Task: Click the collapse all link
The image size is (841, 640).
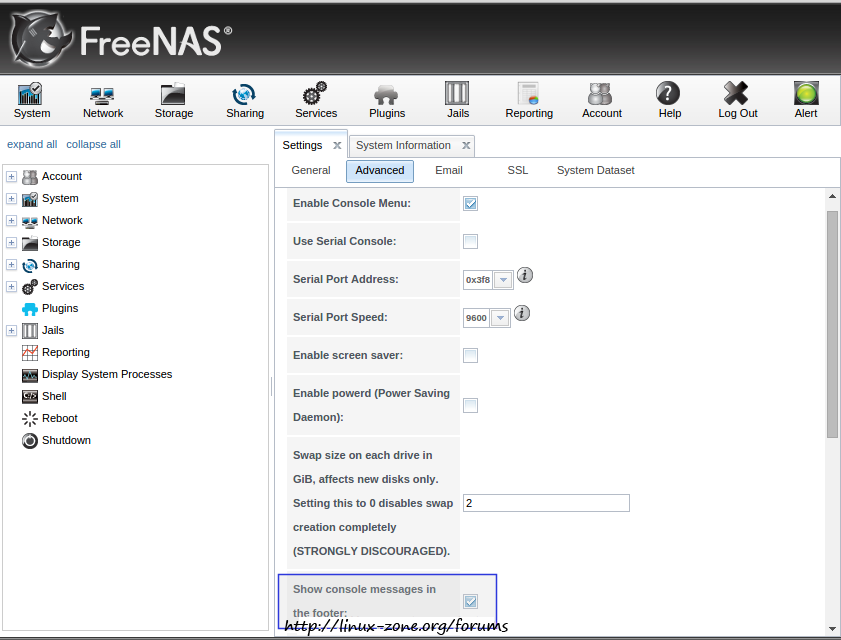Action: point(93,144)
